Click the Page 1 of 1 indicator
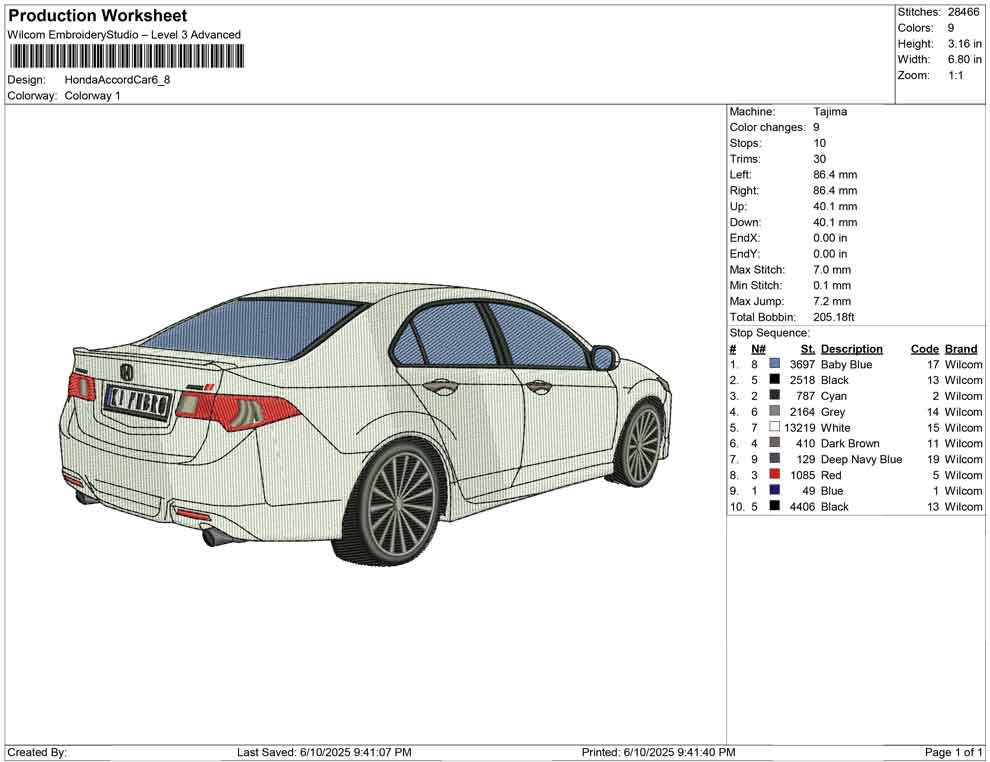Screen dimensions: 990x762 point(954,752)
